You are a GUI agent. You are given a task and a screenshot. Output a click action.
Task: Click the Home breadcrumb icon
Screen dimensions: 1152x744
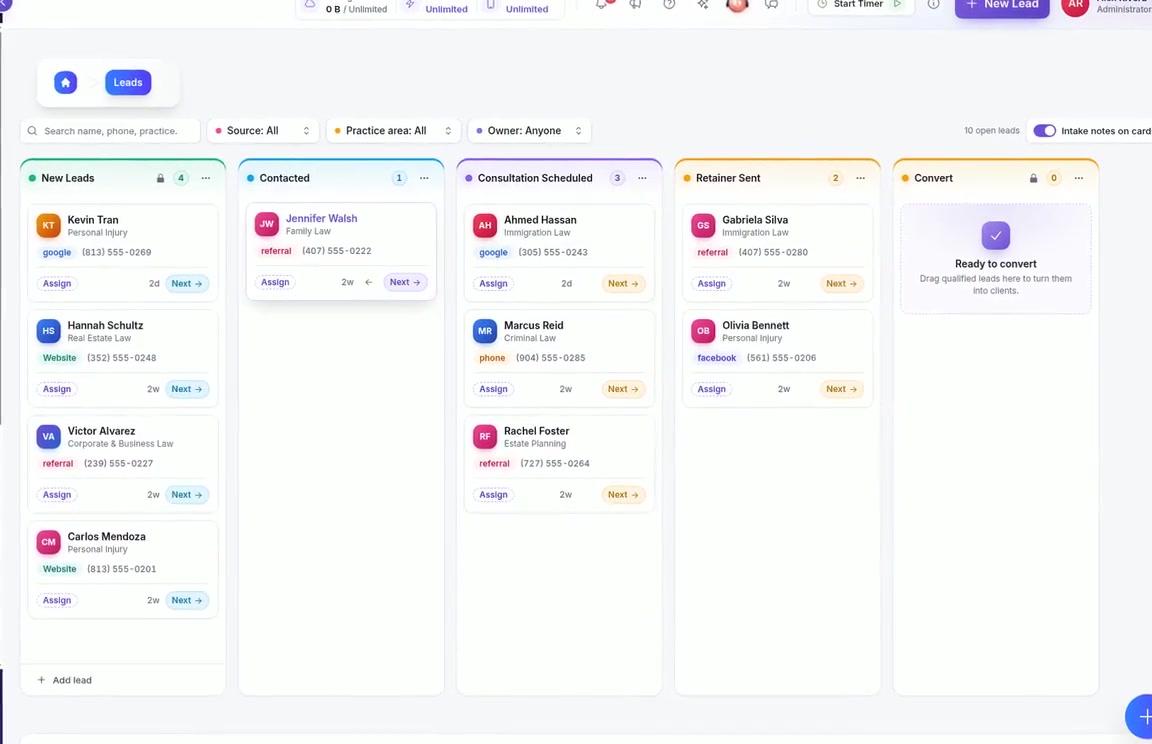click(65, 82)
